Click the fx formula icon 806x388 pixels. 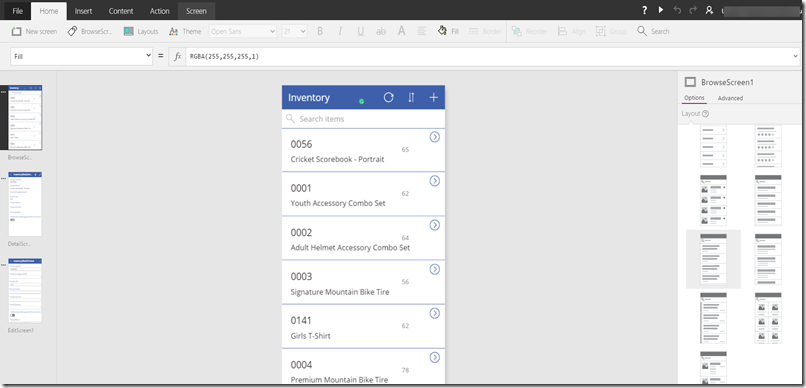(x=177, y=57)
